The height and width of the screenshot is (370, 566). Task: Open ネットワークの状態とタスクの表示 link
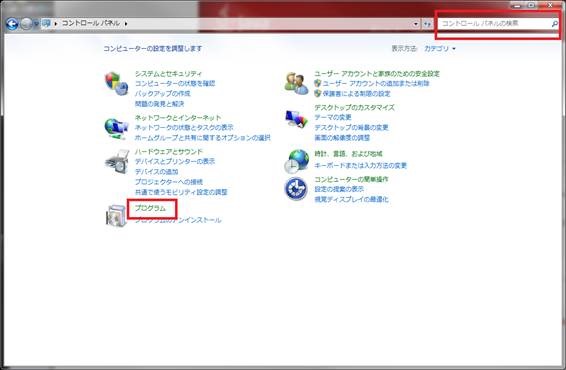click(184, 127)
